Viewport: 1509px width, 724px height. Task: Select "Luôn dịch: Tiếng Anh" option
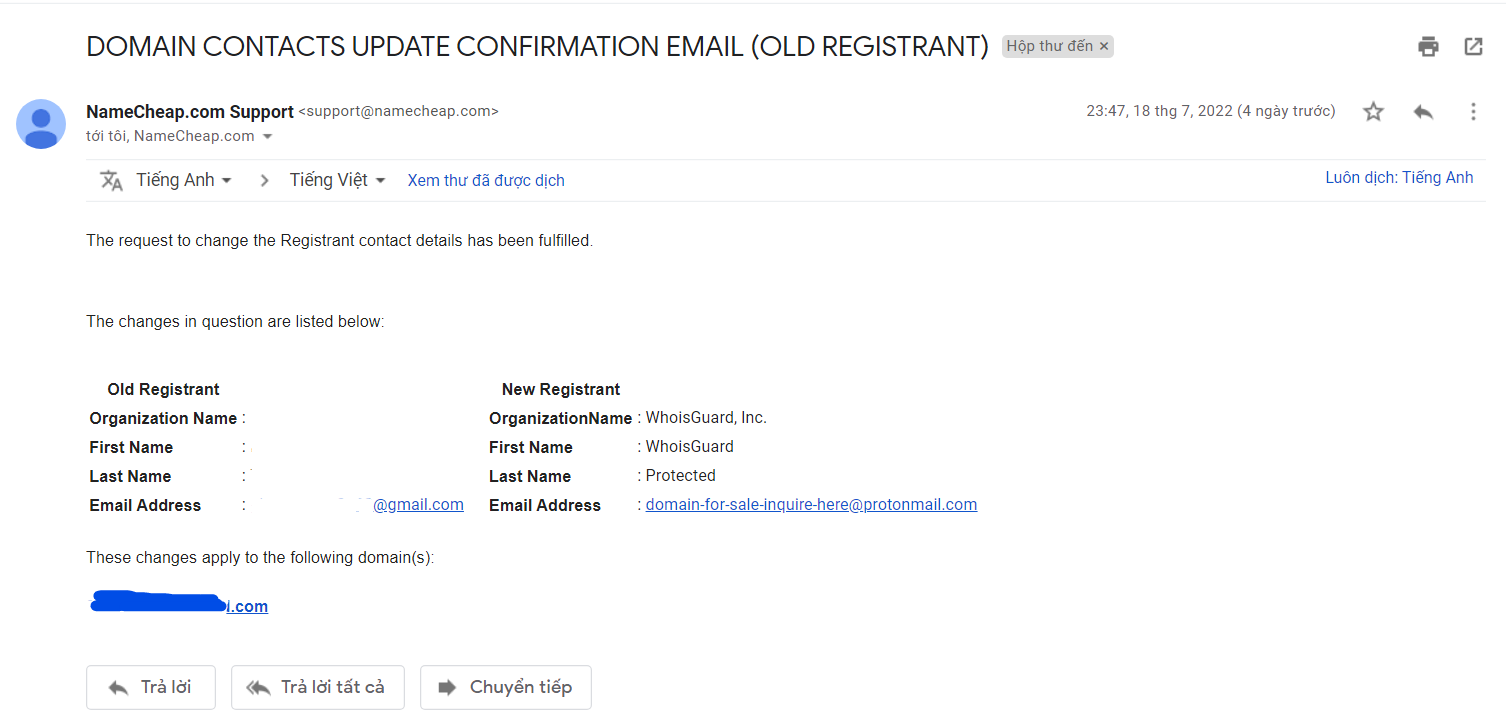pos(1399,178)
